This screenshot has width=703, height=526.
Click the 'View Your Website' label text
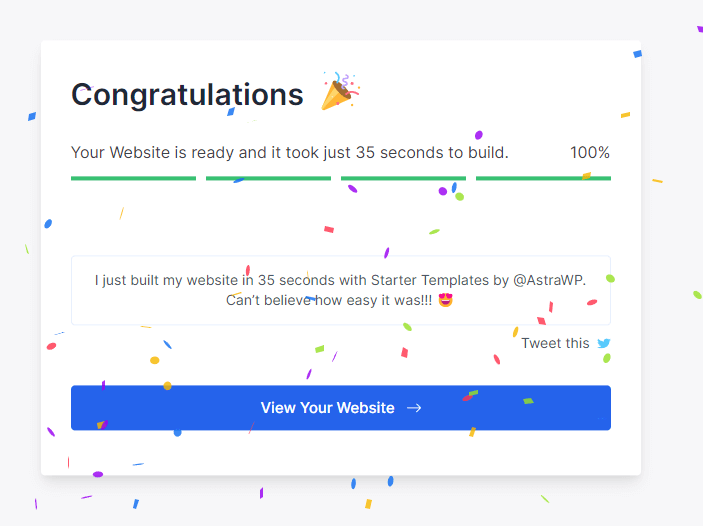[x=327, y=408]
